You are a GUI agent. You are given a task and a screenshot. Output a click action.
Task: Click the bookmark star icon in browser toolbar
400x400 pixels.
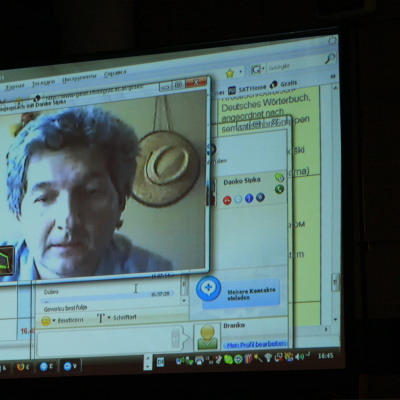230,74
